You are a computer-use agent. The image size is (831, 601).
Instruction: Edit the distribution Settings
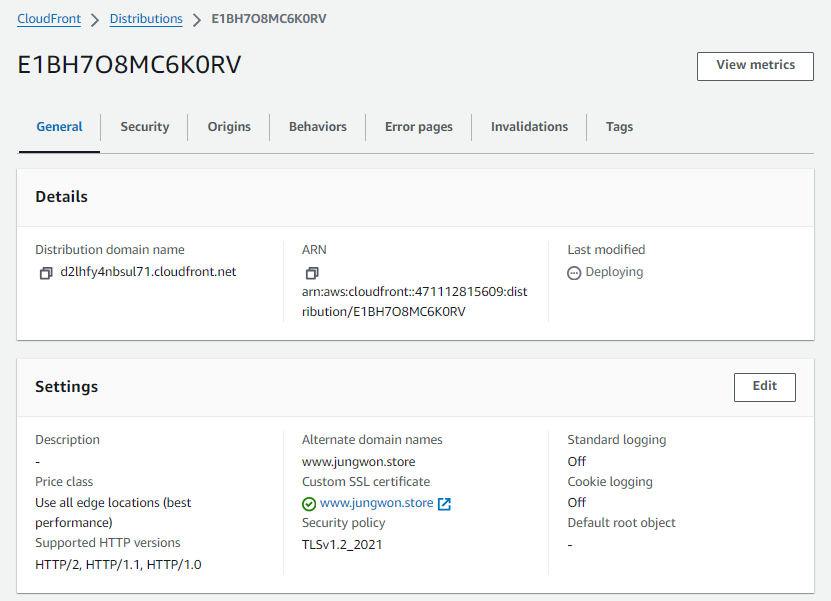pos(765,387)
